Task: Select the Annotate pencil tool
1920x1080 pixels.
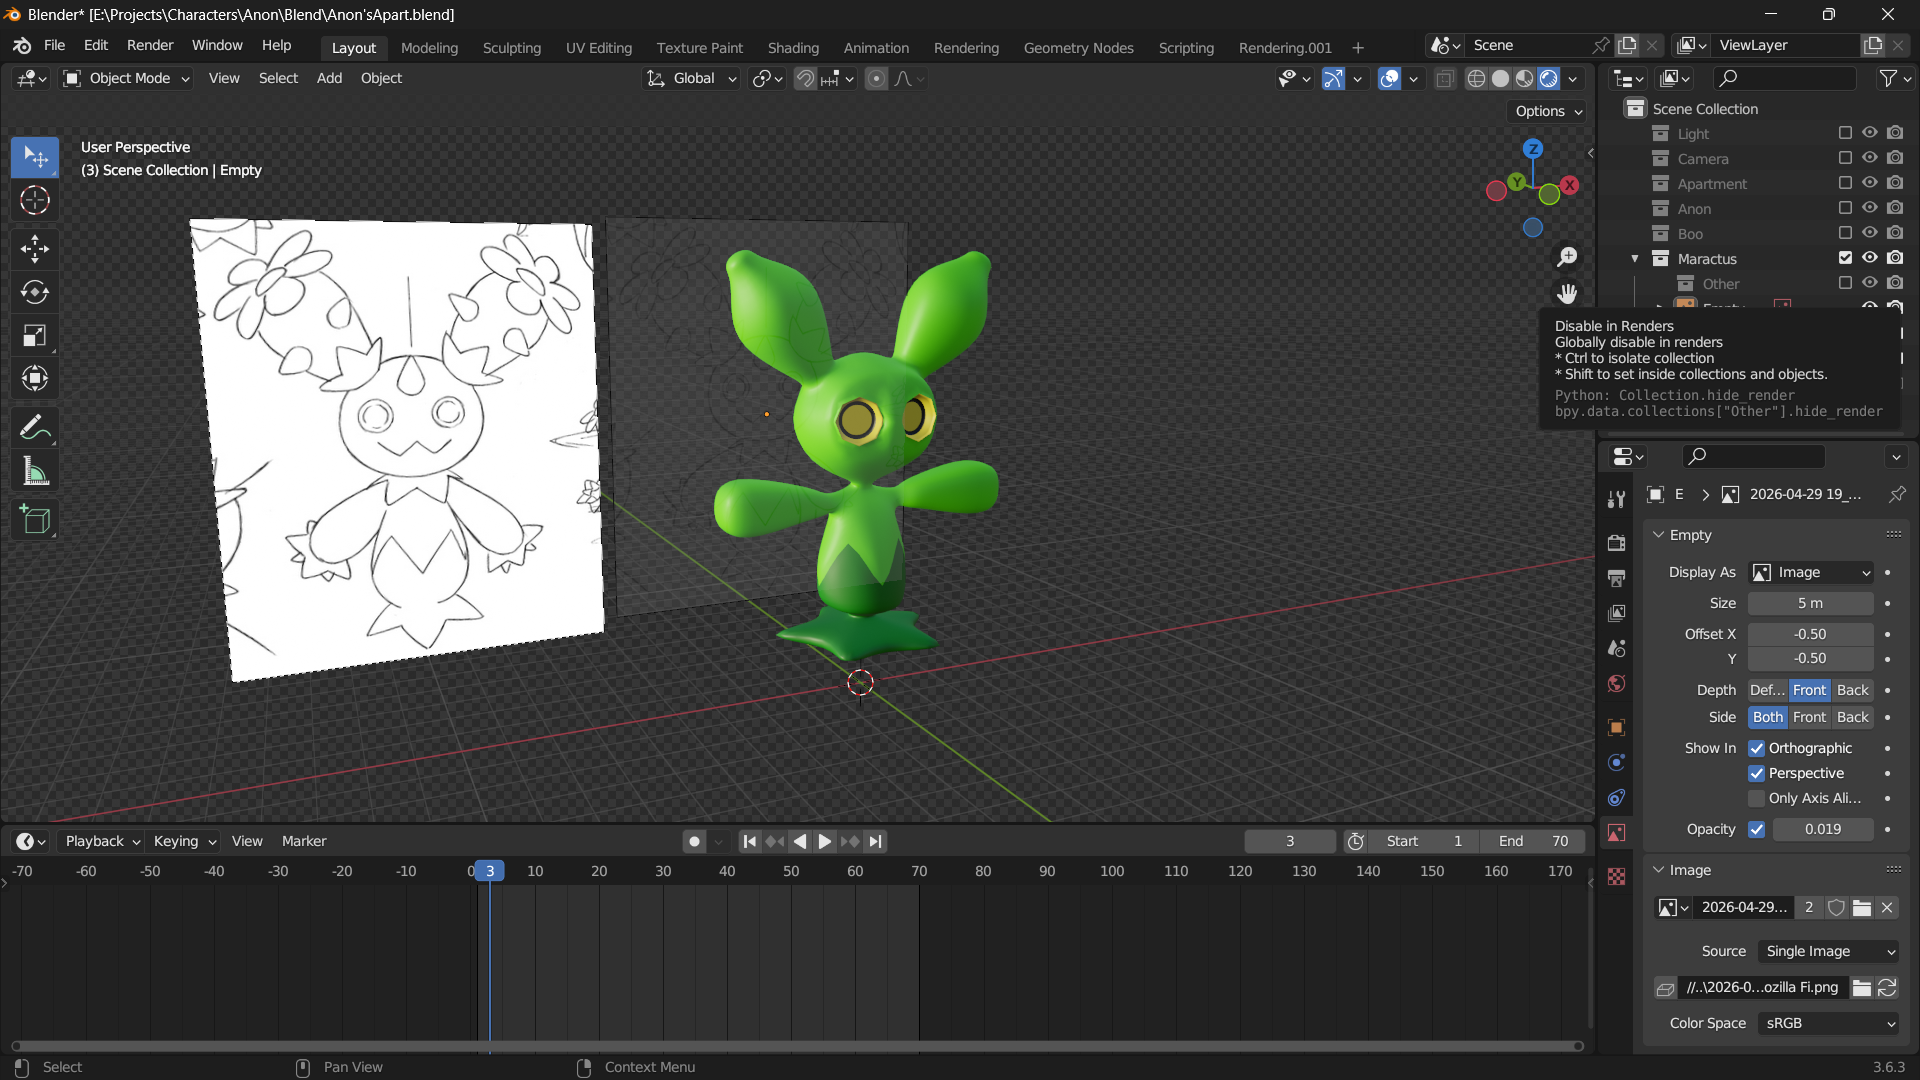Action: pos(35,428)
